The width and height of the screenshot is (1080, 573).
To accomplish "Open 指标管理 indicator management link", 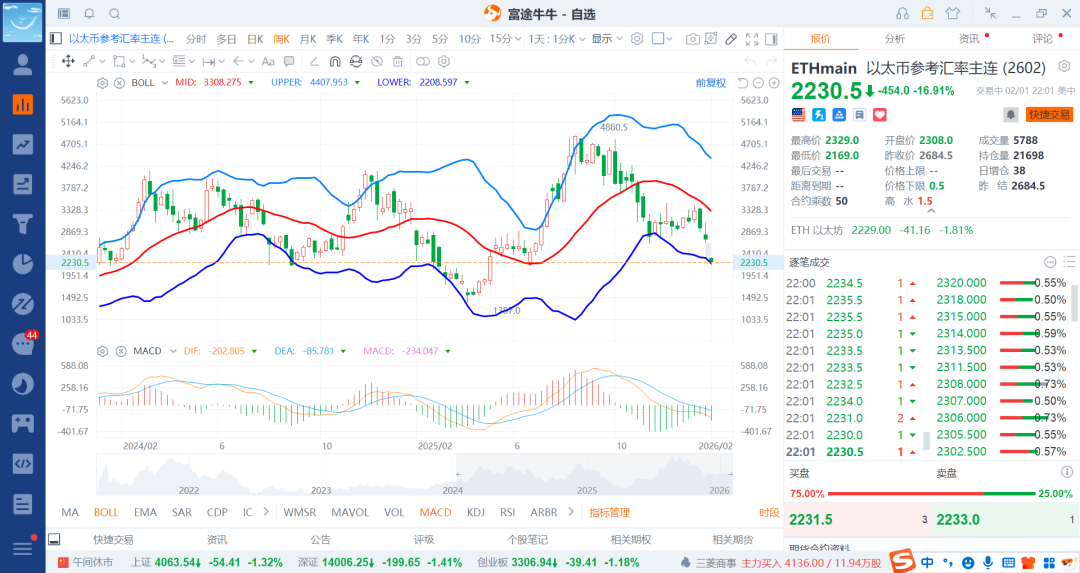I will tap(609, 512).
